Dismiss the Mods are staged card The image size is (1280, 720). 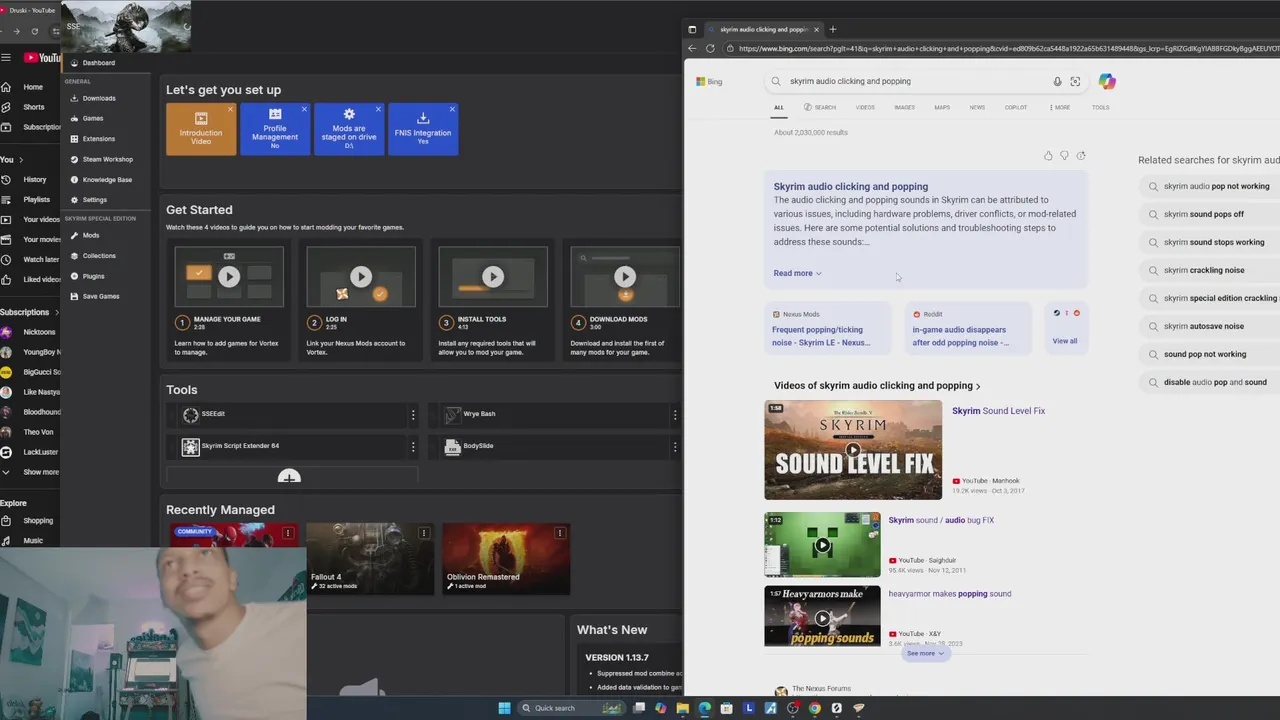point(378,109)
